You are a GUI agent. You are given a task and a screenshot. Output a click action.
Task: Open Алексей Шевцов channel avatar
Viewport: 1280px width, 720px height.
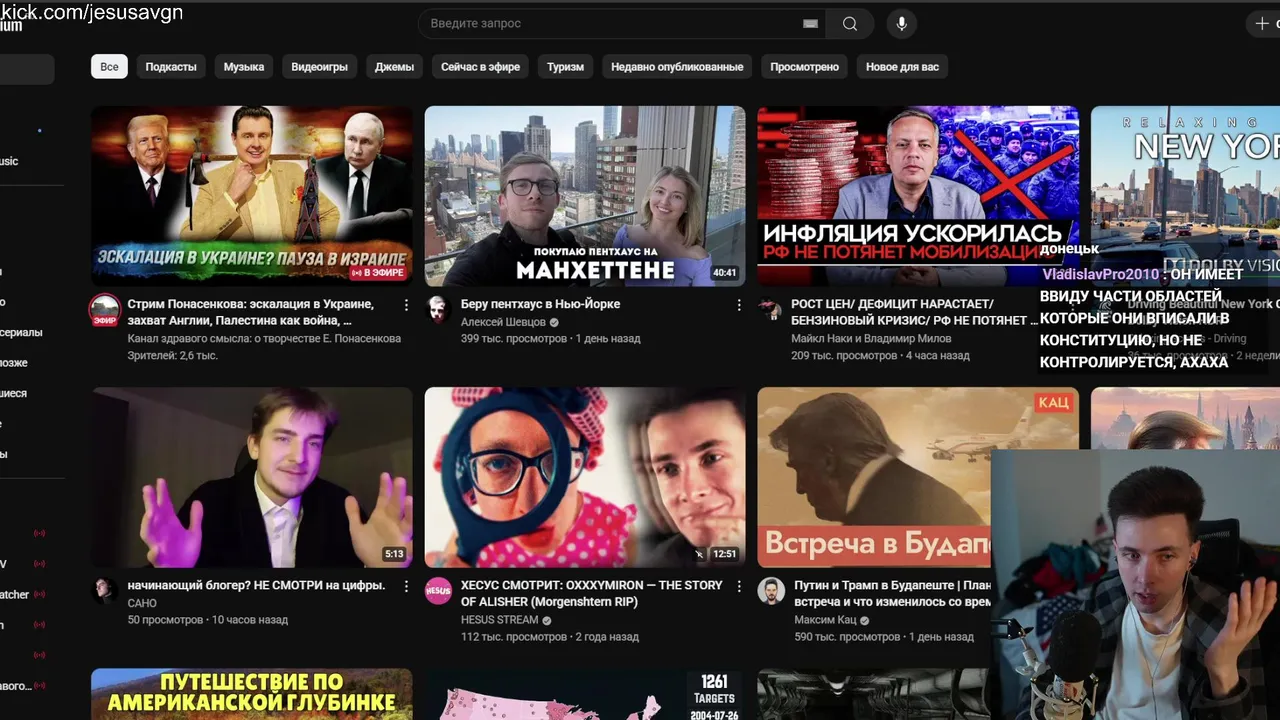pos(438,309)
